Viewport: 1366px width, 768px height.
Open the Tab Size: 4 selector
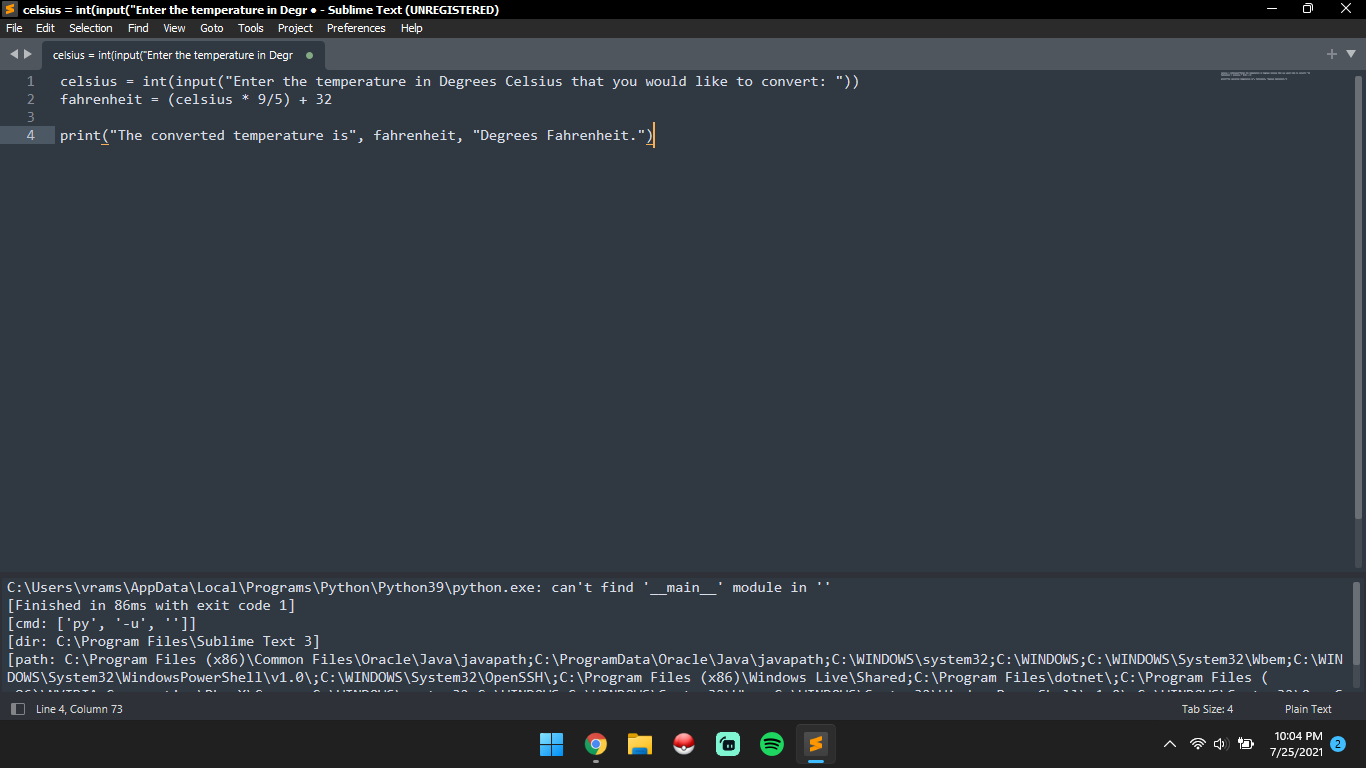pyautogui.click(x=1207, y=709)
